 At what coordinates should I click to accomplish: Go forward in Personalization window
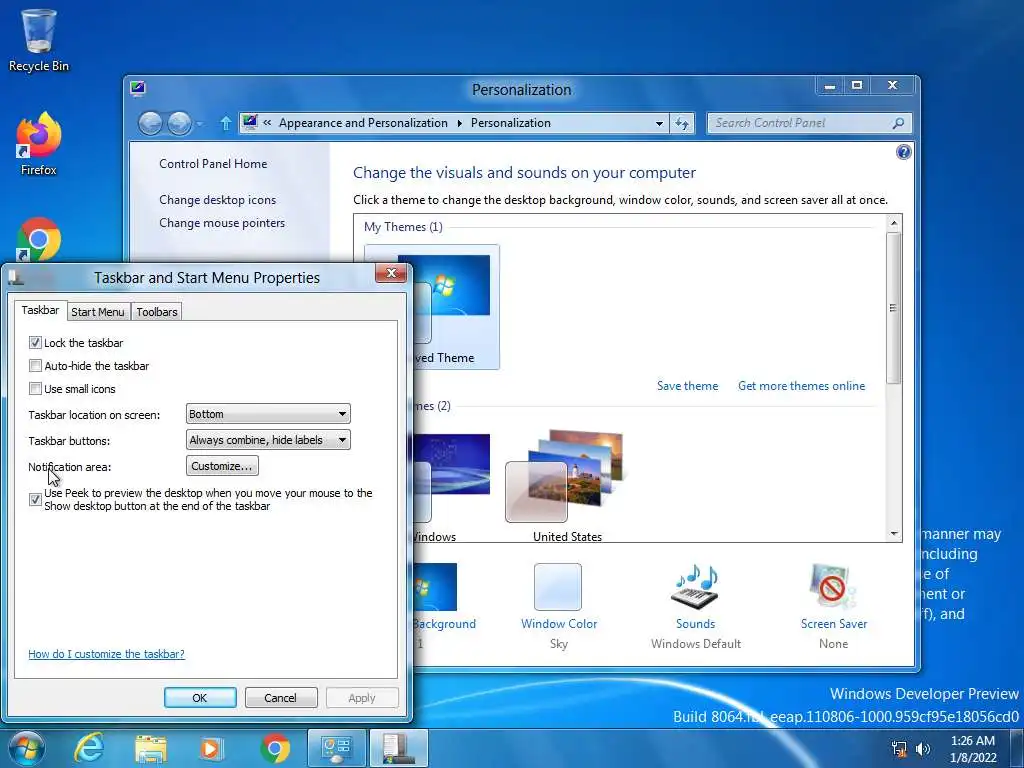[179, 123]
